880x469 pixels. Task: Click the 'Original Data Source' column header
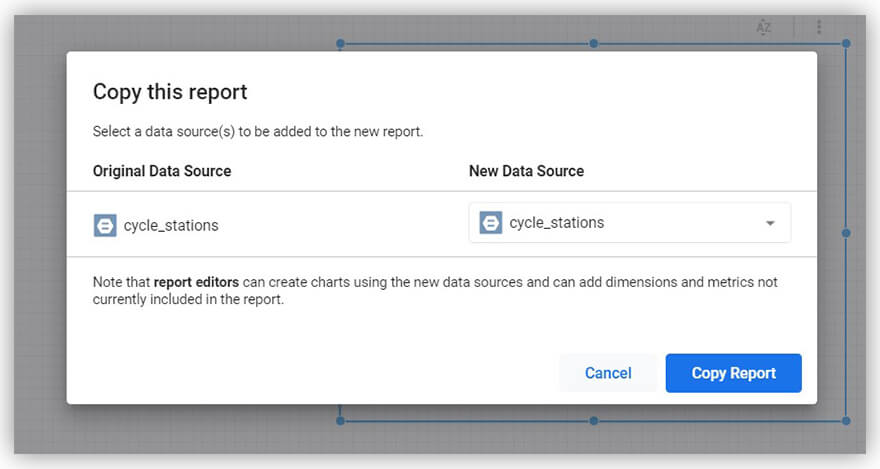coord(162,171)
